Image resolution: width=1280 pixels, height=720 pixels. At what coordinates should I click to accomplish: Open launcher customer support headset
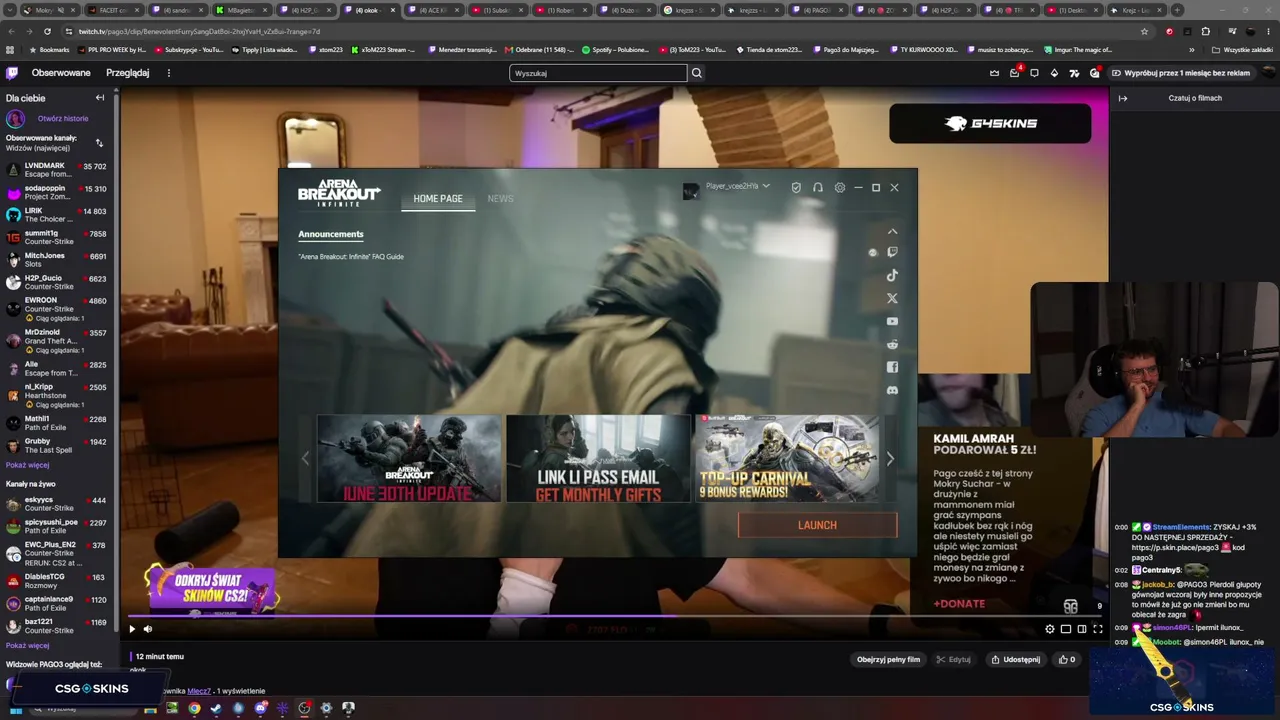click(818, 187)
